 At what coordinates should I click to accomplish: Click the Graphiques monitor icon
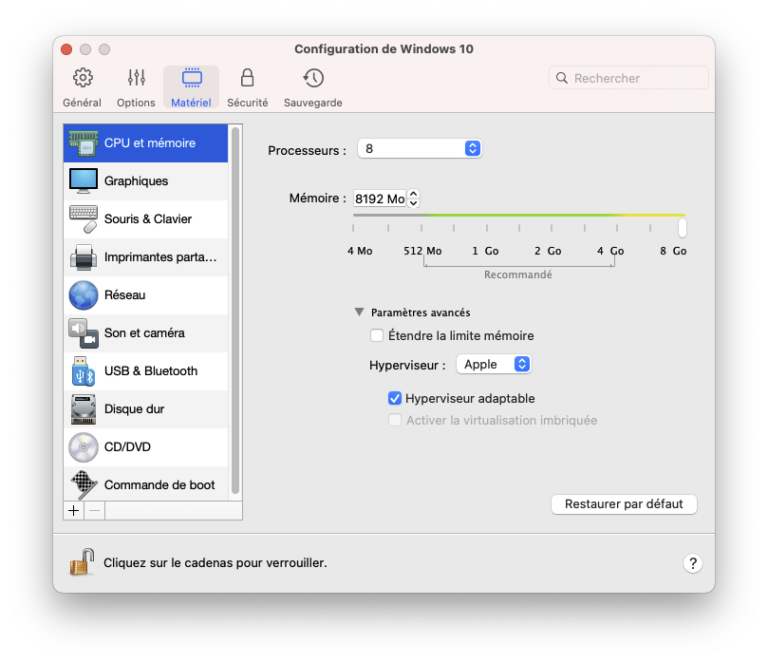83,181
